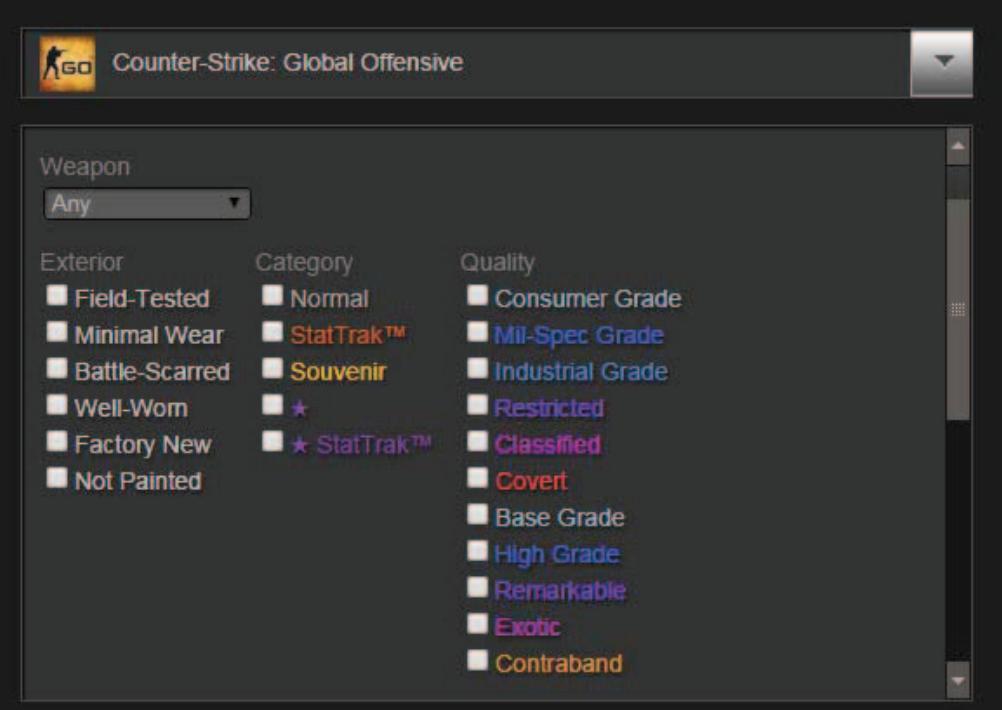Toggle the star-only category checkbox
Viewport: 1002px width, 710px height.
pyautogui.click(x=273, y=405)
